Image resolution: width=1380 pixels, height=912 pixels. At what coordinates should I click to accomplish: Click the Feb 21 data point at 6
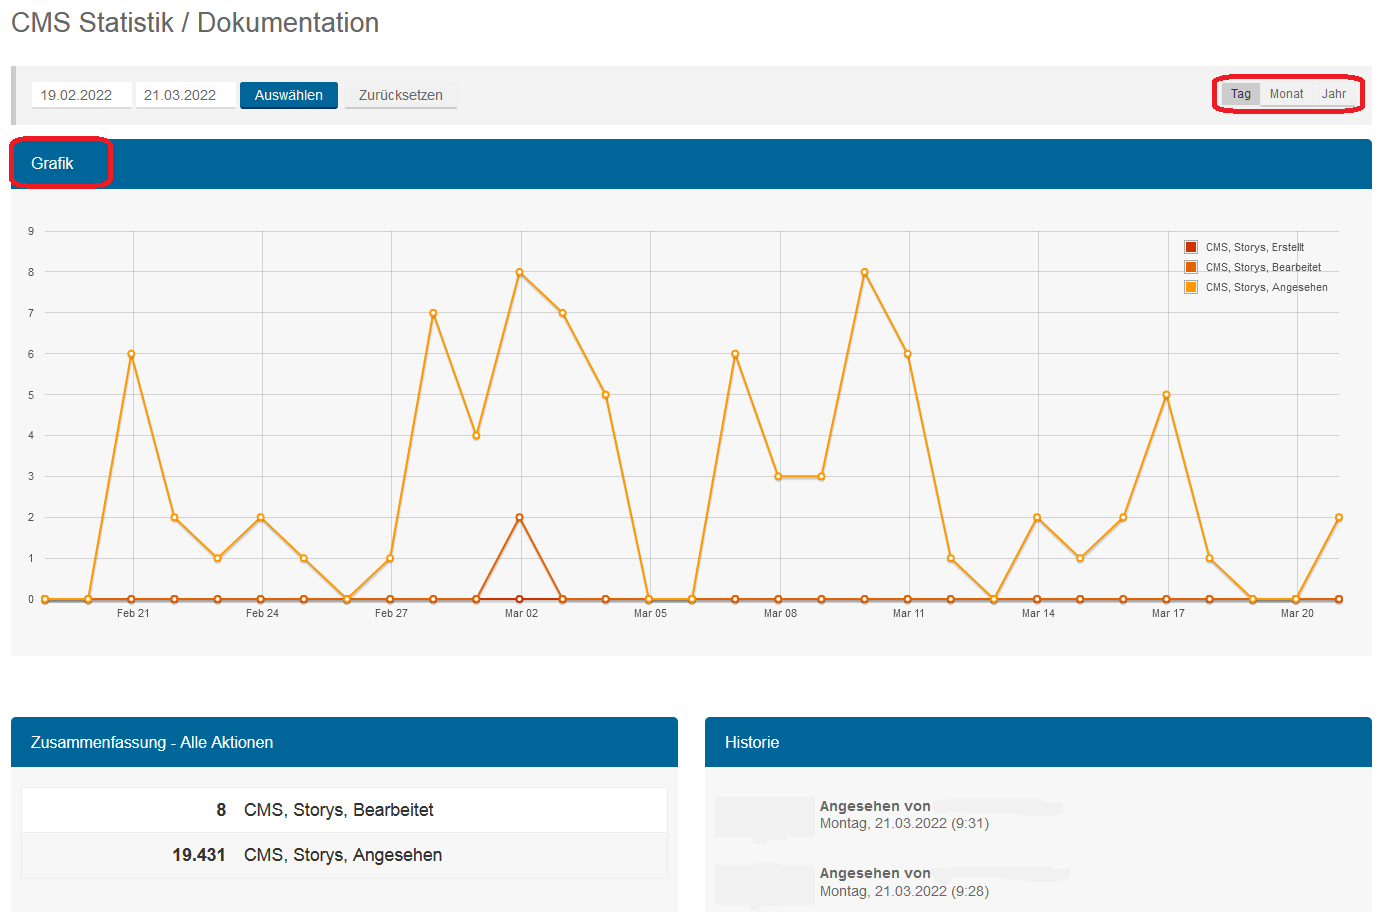[131, 354]
